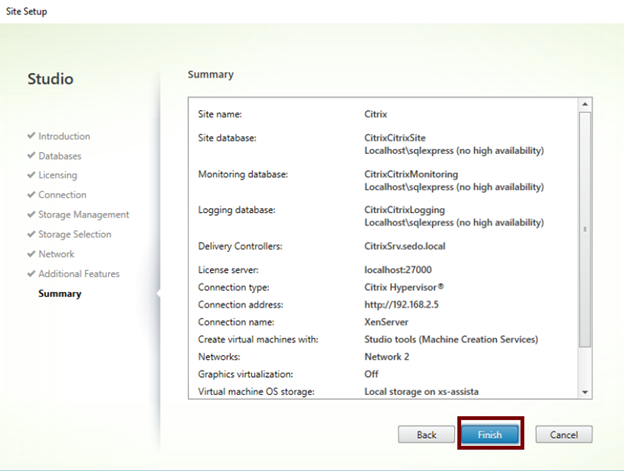Click the Logging database label
This screenshot has height=471, width=624.
click(x=237, y=210)
